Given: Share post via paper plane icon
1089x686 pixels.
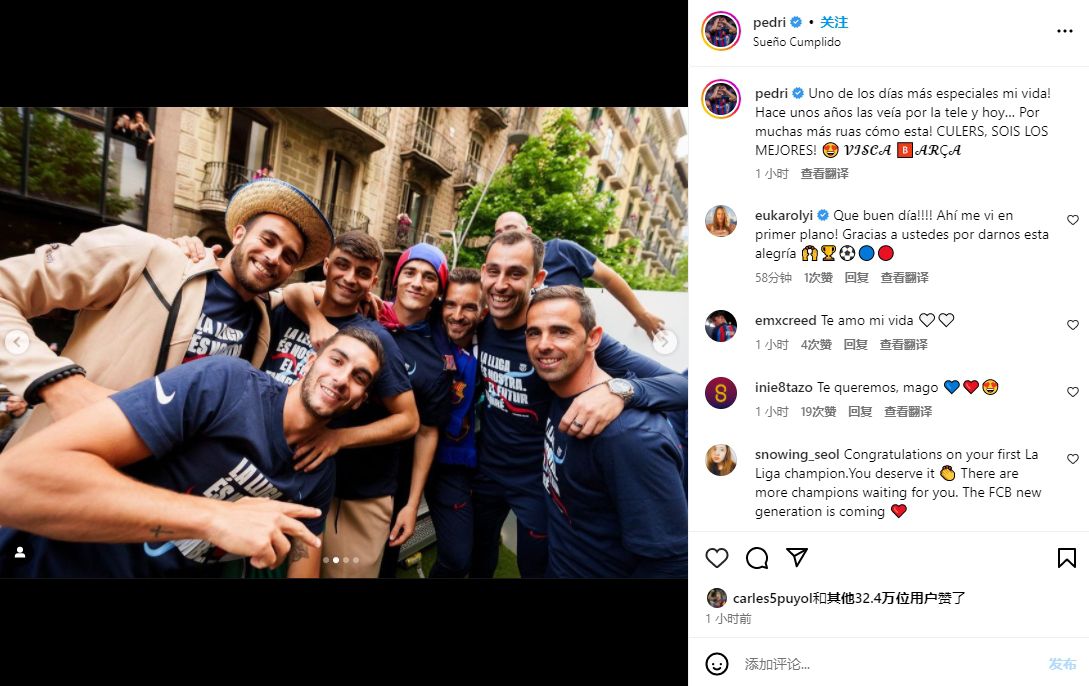Looking at the screenshot, I should tap(797, 557).
